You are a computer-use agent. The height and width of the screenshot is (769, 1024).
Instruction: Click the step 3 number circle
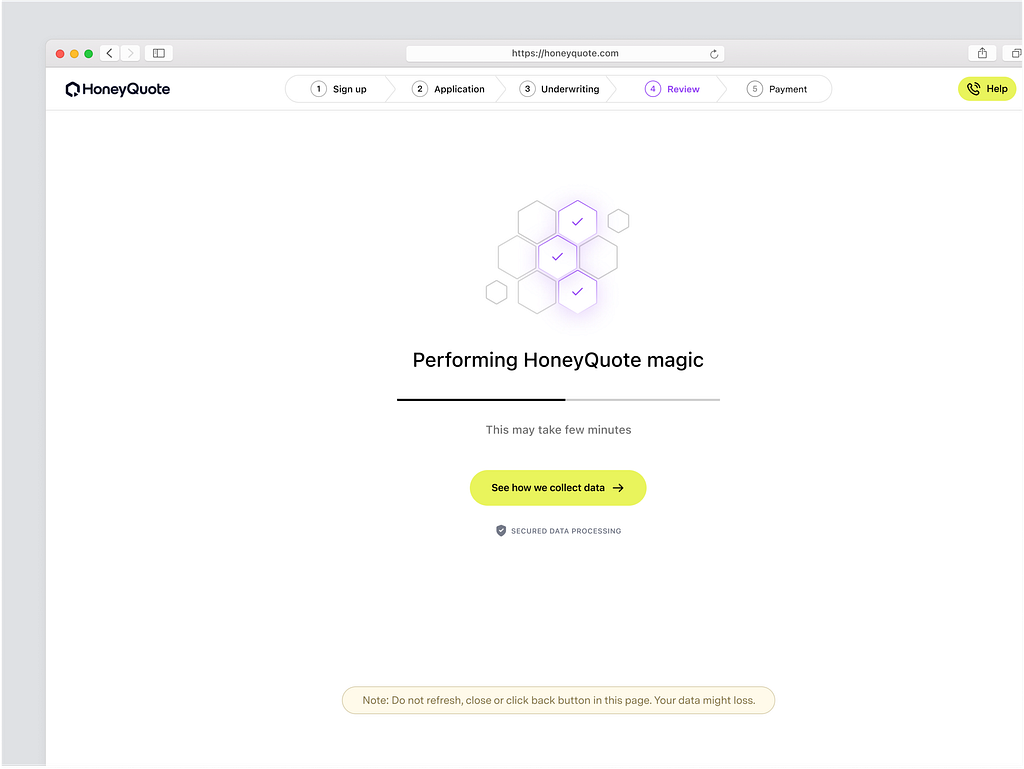tap(527, 89)
